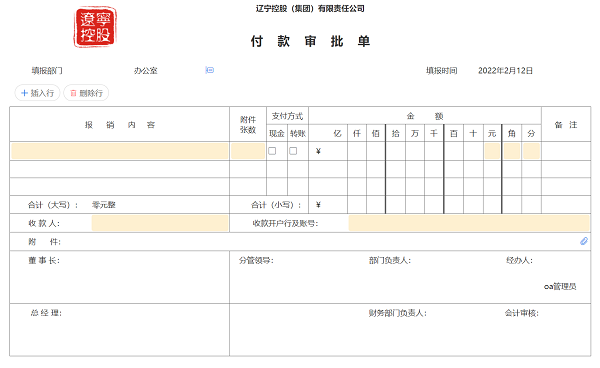Click the 元 amount input cell

click(492, 151)
